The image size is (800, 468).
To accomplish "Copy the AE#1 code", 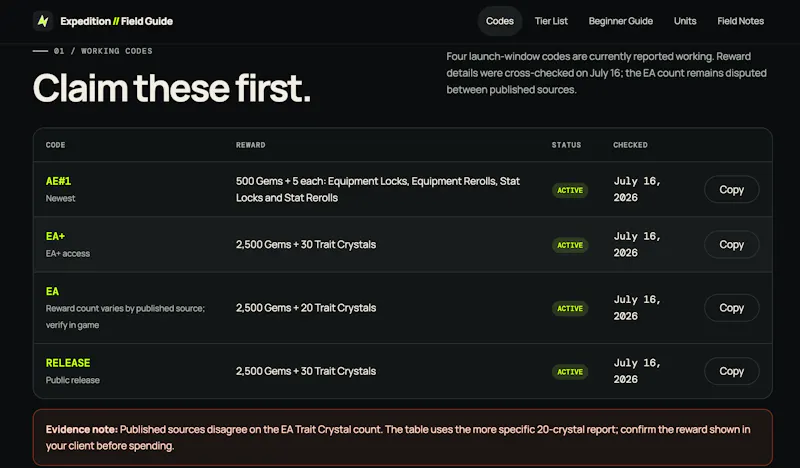I will (x=731, y=189).
